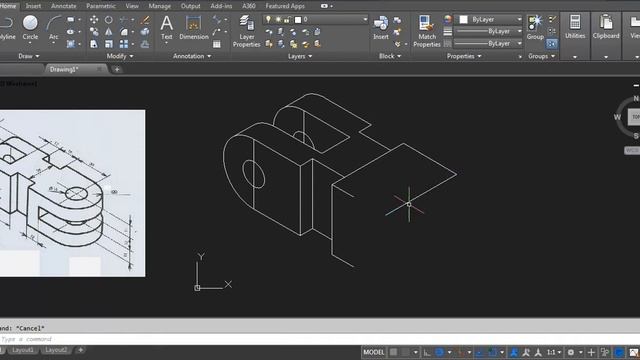This screenshot has width=640, height=360.
Task: Select the Circle draw tool
Action: 30,27
